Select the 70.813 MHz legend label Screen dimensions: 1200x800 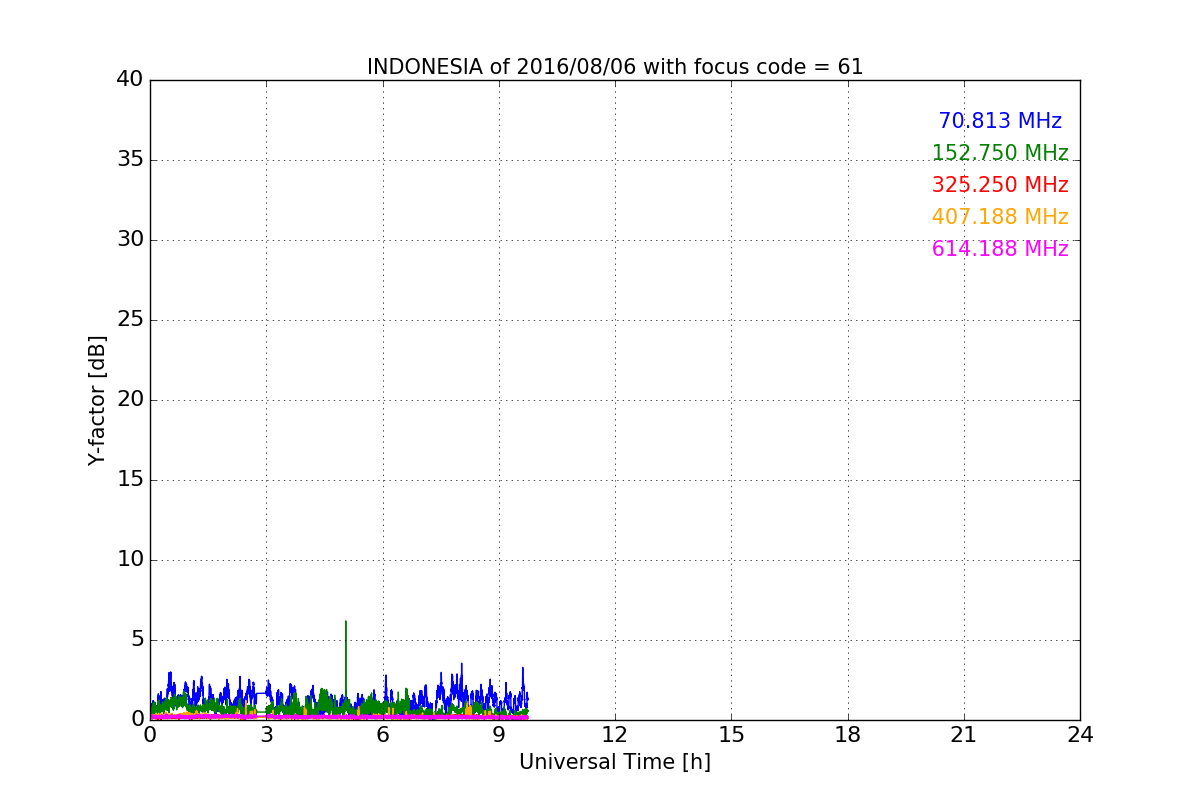point(1000,121)
